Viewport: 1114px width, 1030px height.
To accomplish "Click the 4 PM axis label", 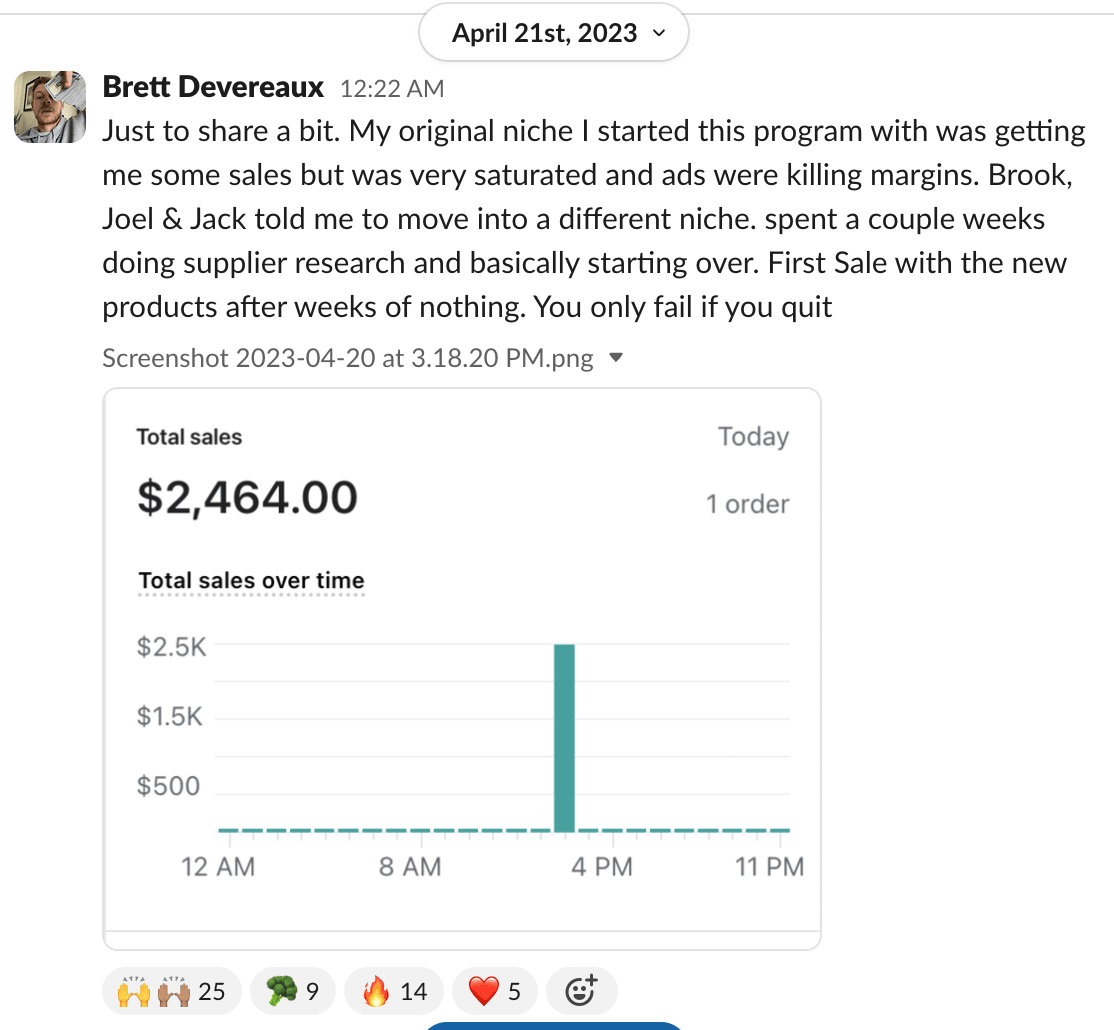I will (x=601, y=866).
